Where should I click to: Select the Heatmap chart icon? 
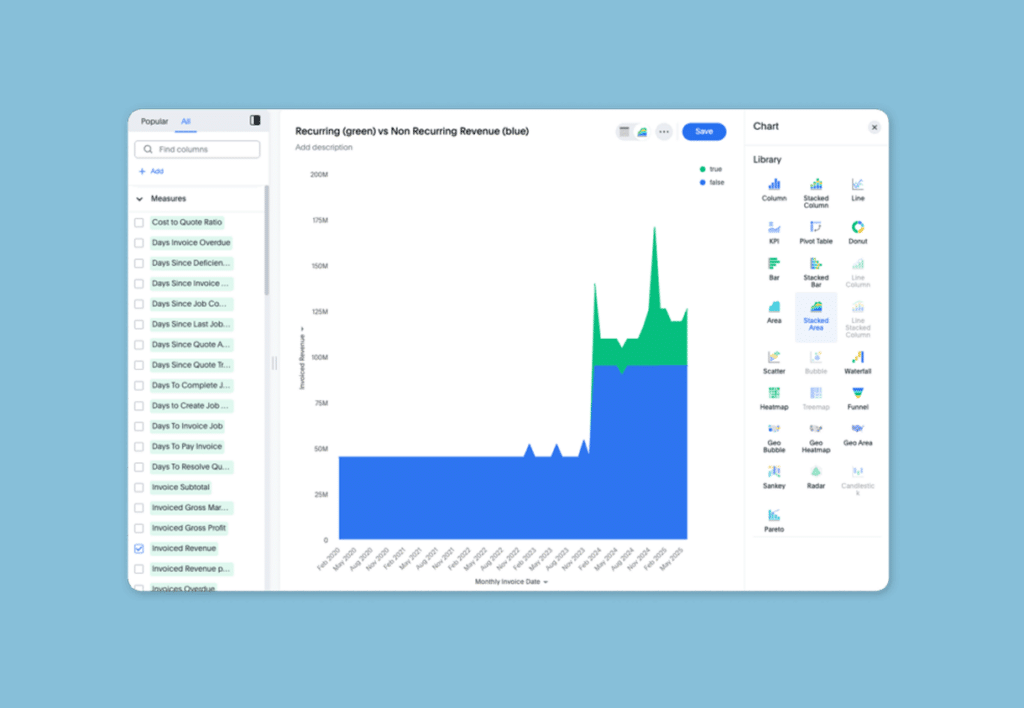(x=774, y=394)
